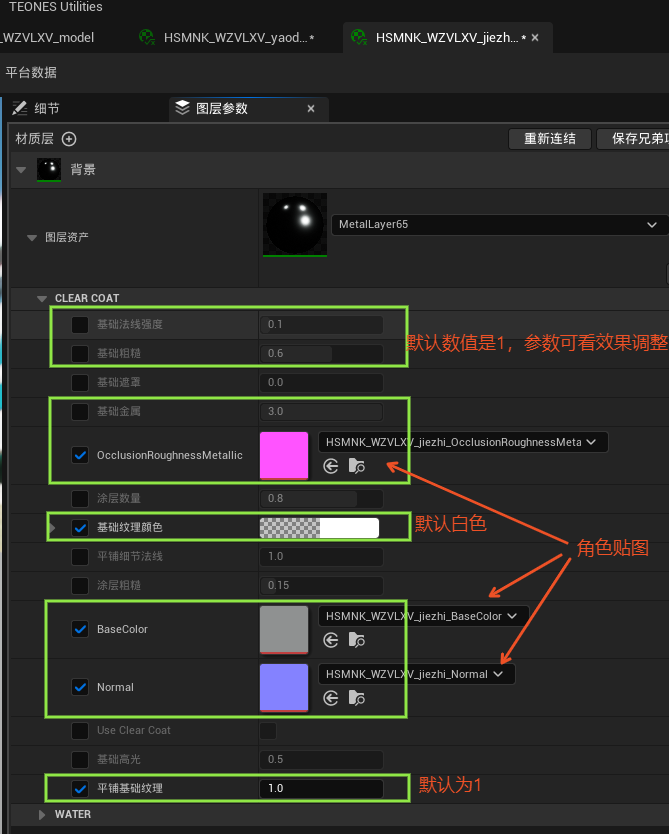The width and height of the screenshot is (669, 834).
Task: Browse to Normal texture in content browser
Action: click(357, 698)
